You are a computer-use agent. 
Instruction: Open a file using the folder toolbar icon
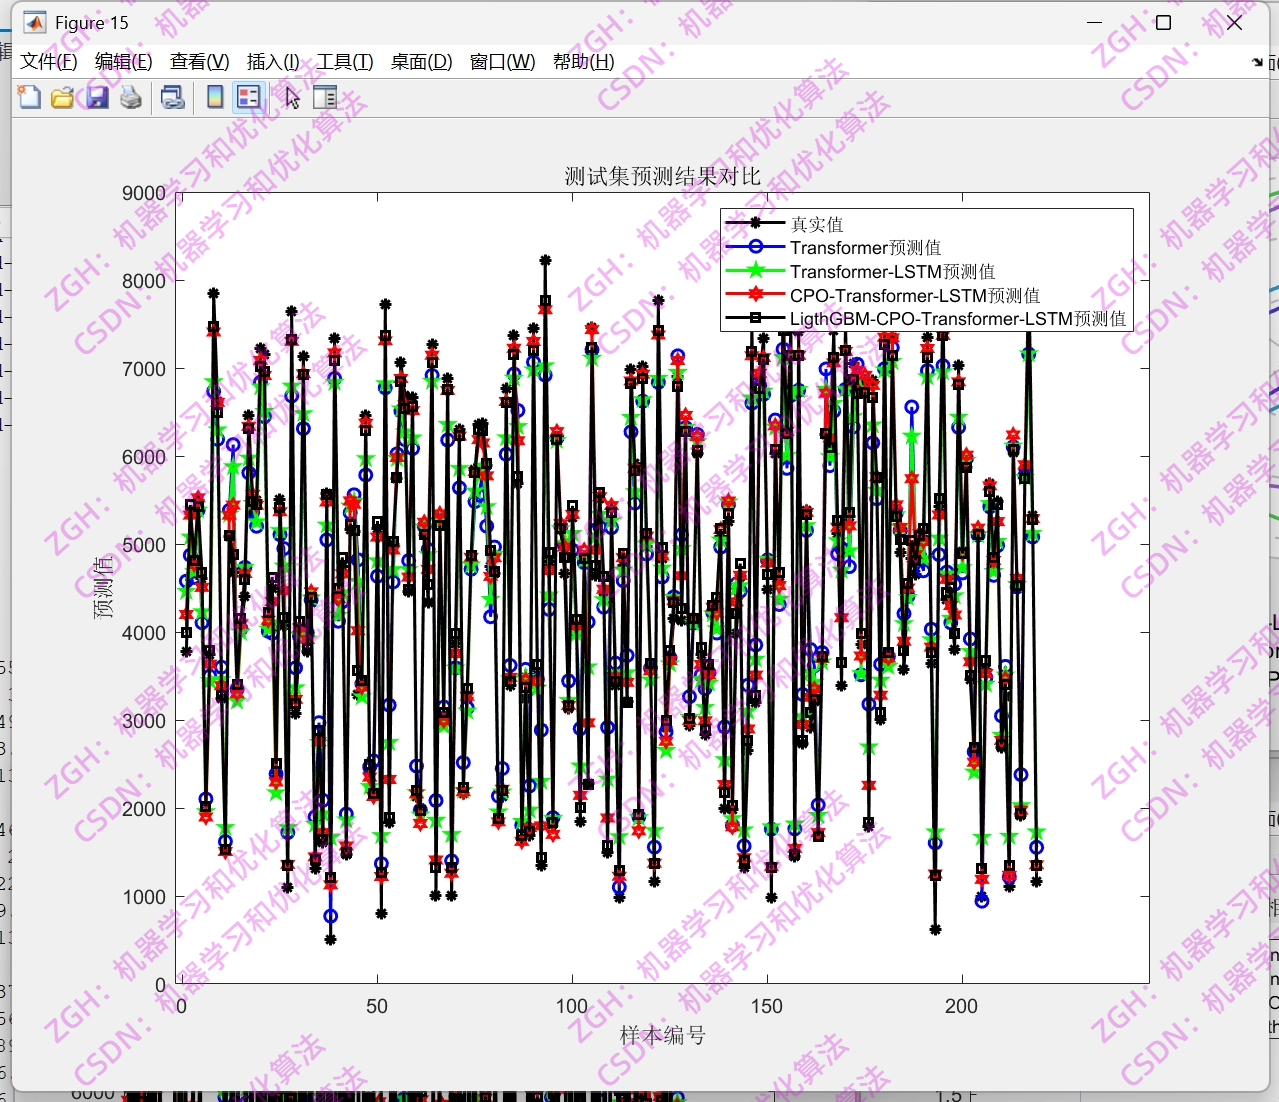click(x=62, y=97)
